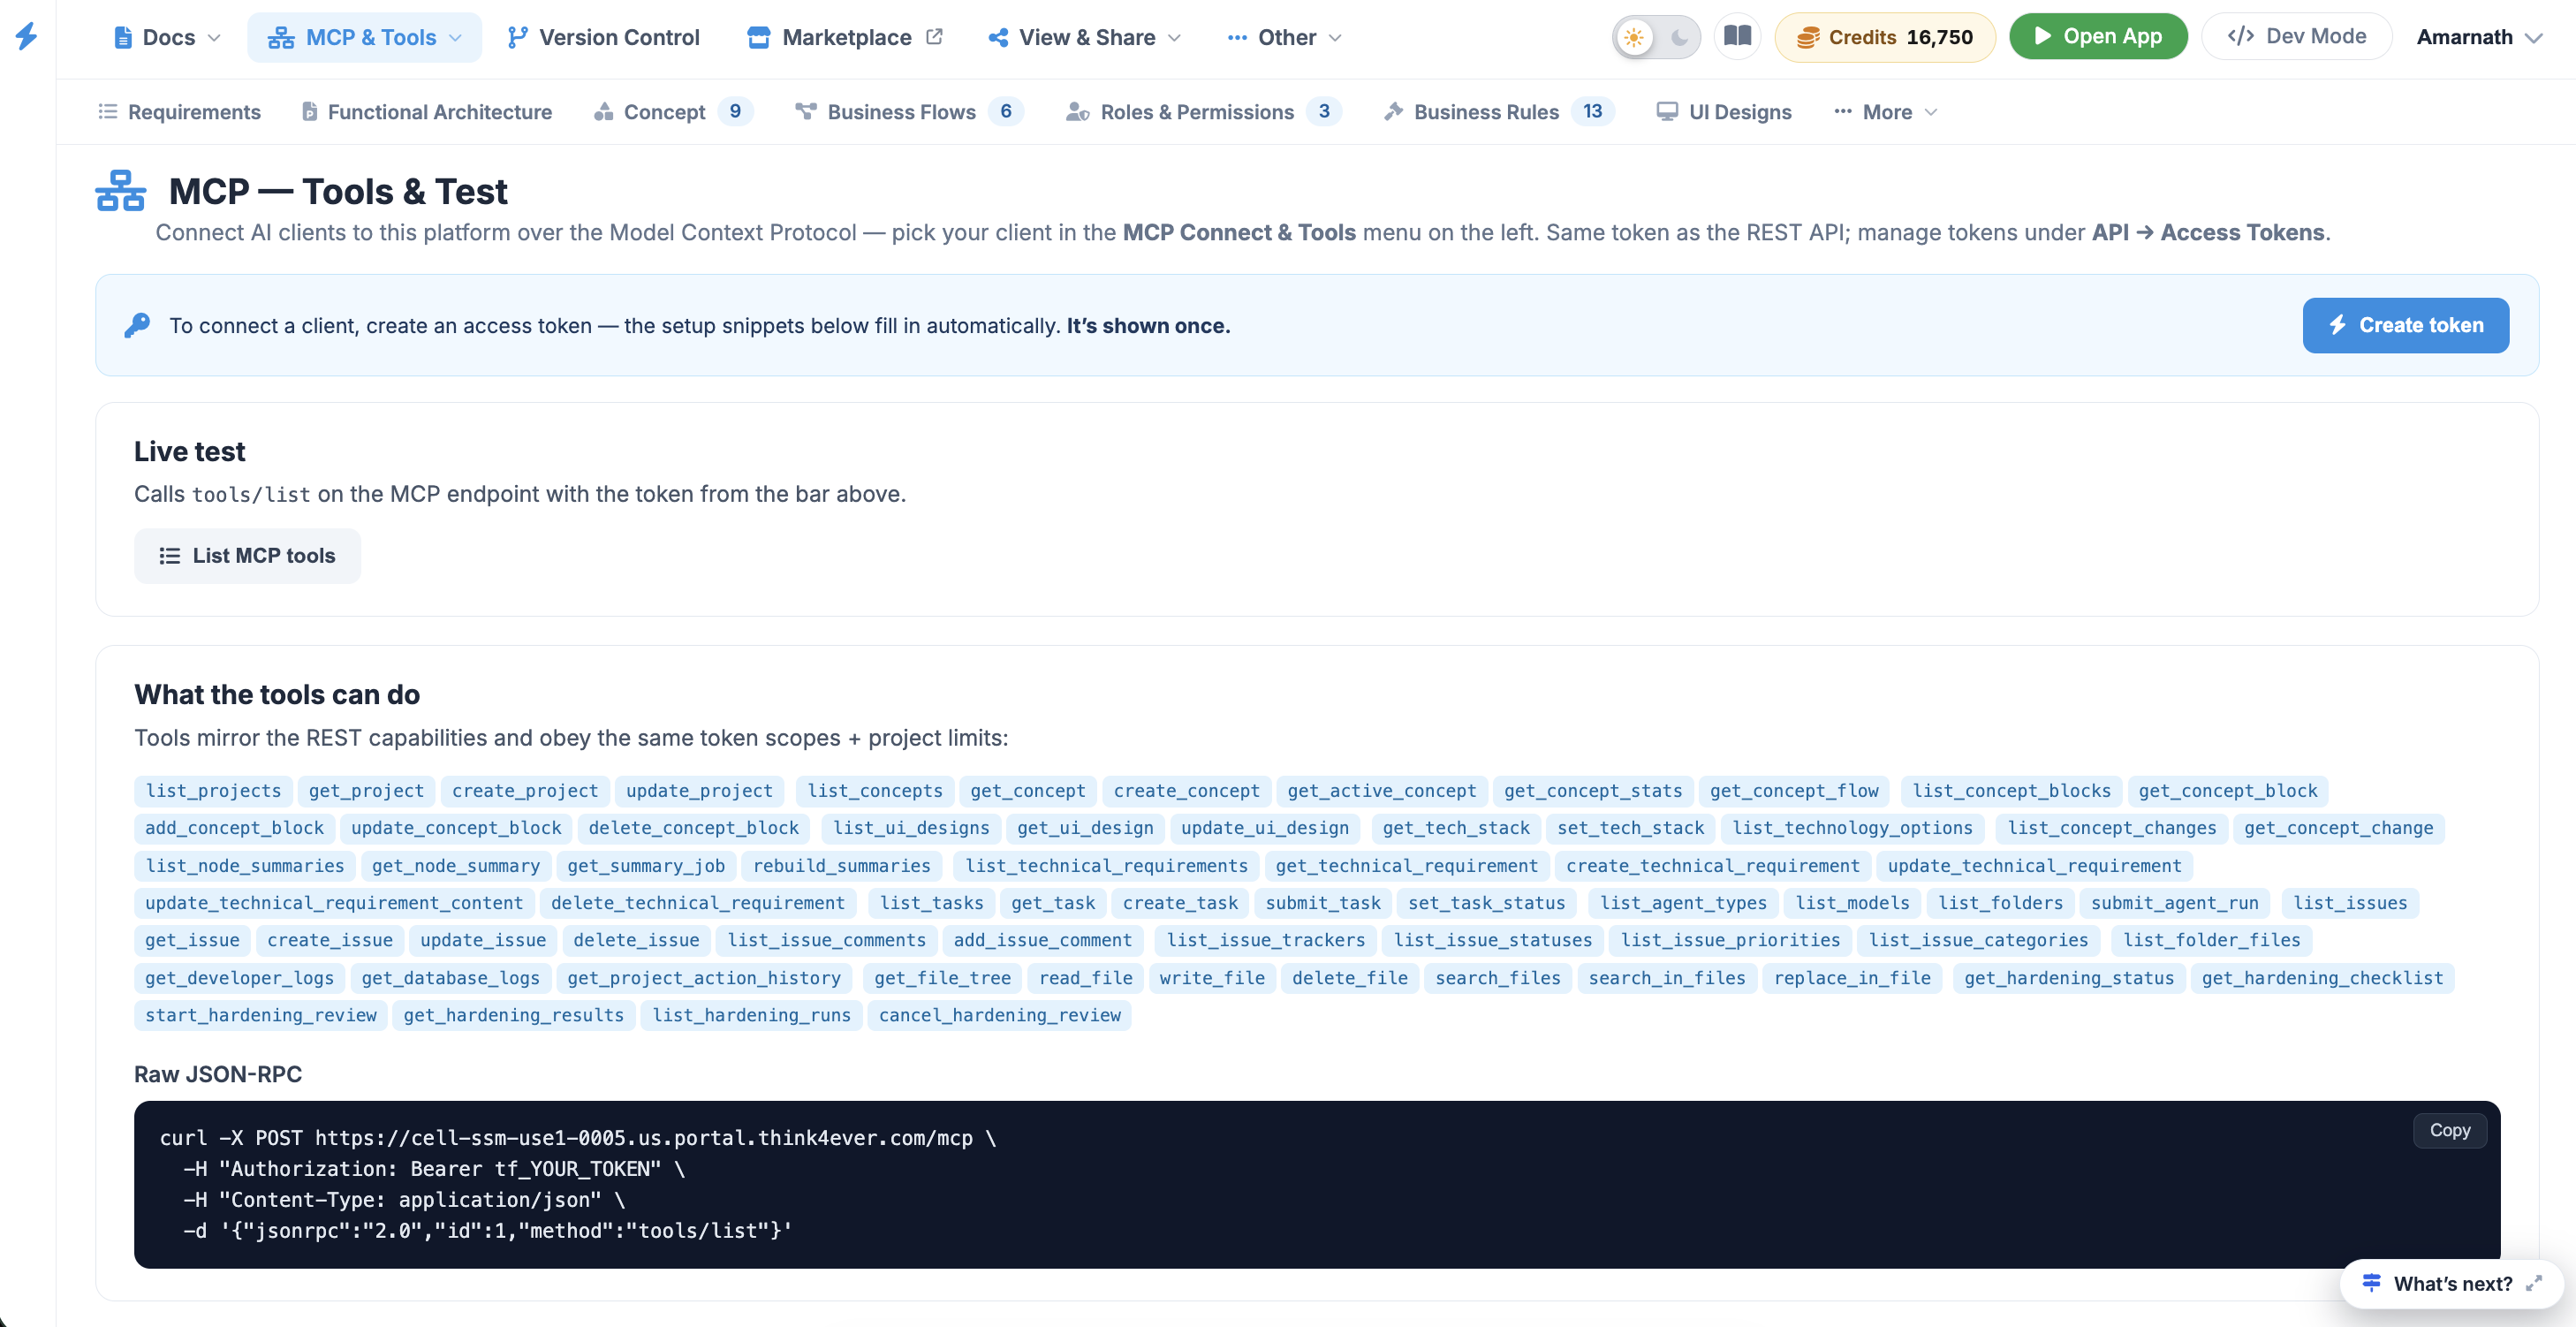Click the list_issue_priorities tool tag
This screenshot has height=1327, width=2576.
1729,940
